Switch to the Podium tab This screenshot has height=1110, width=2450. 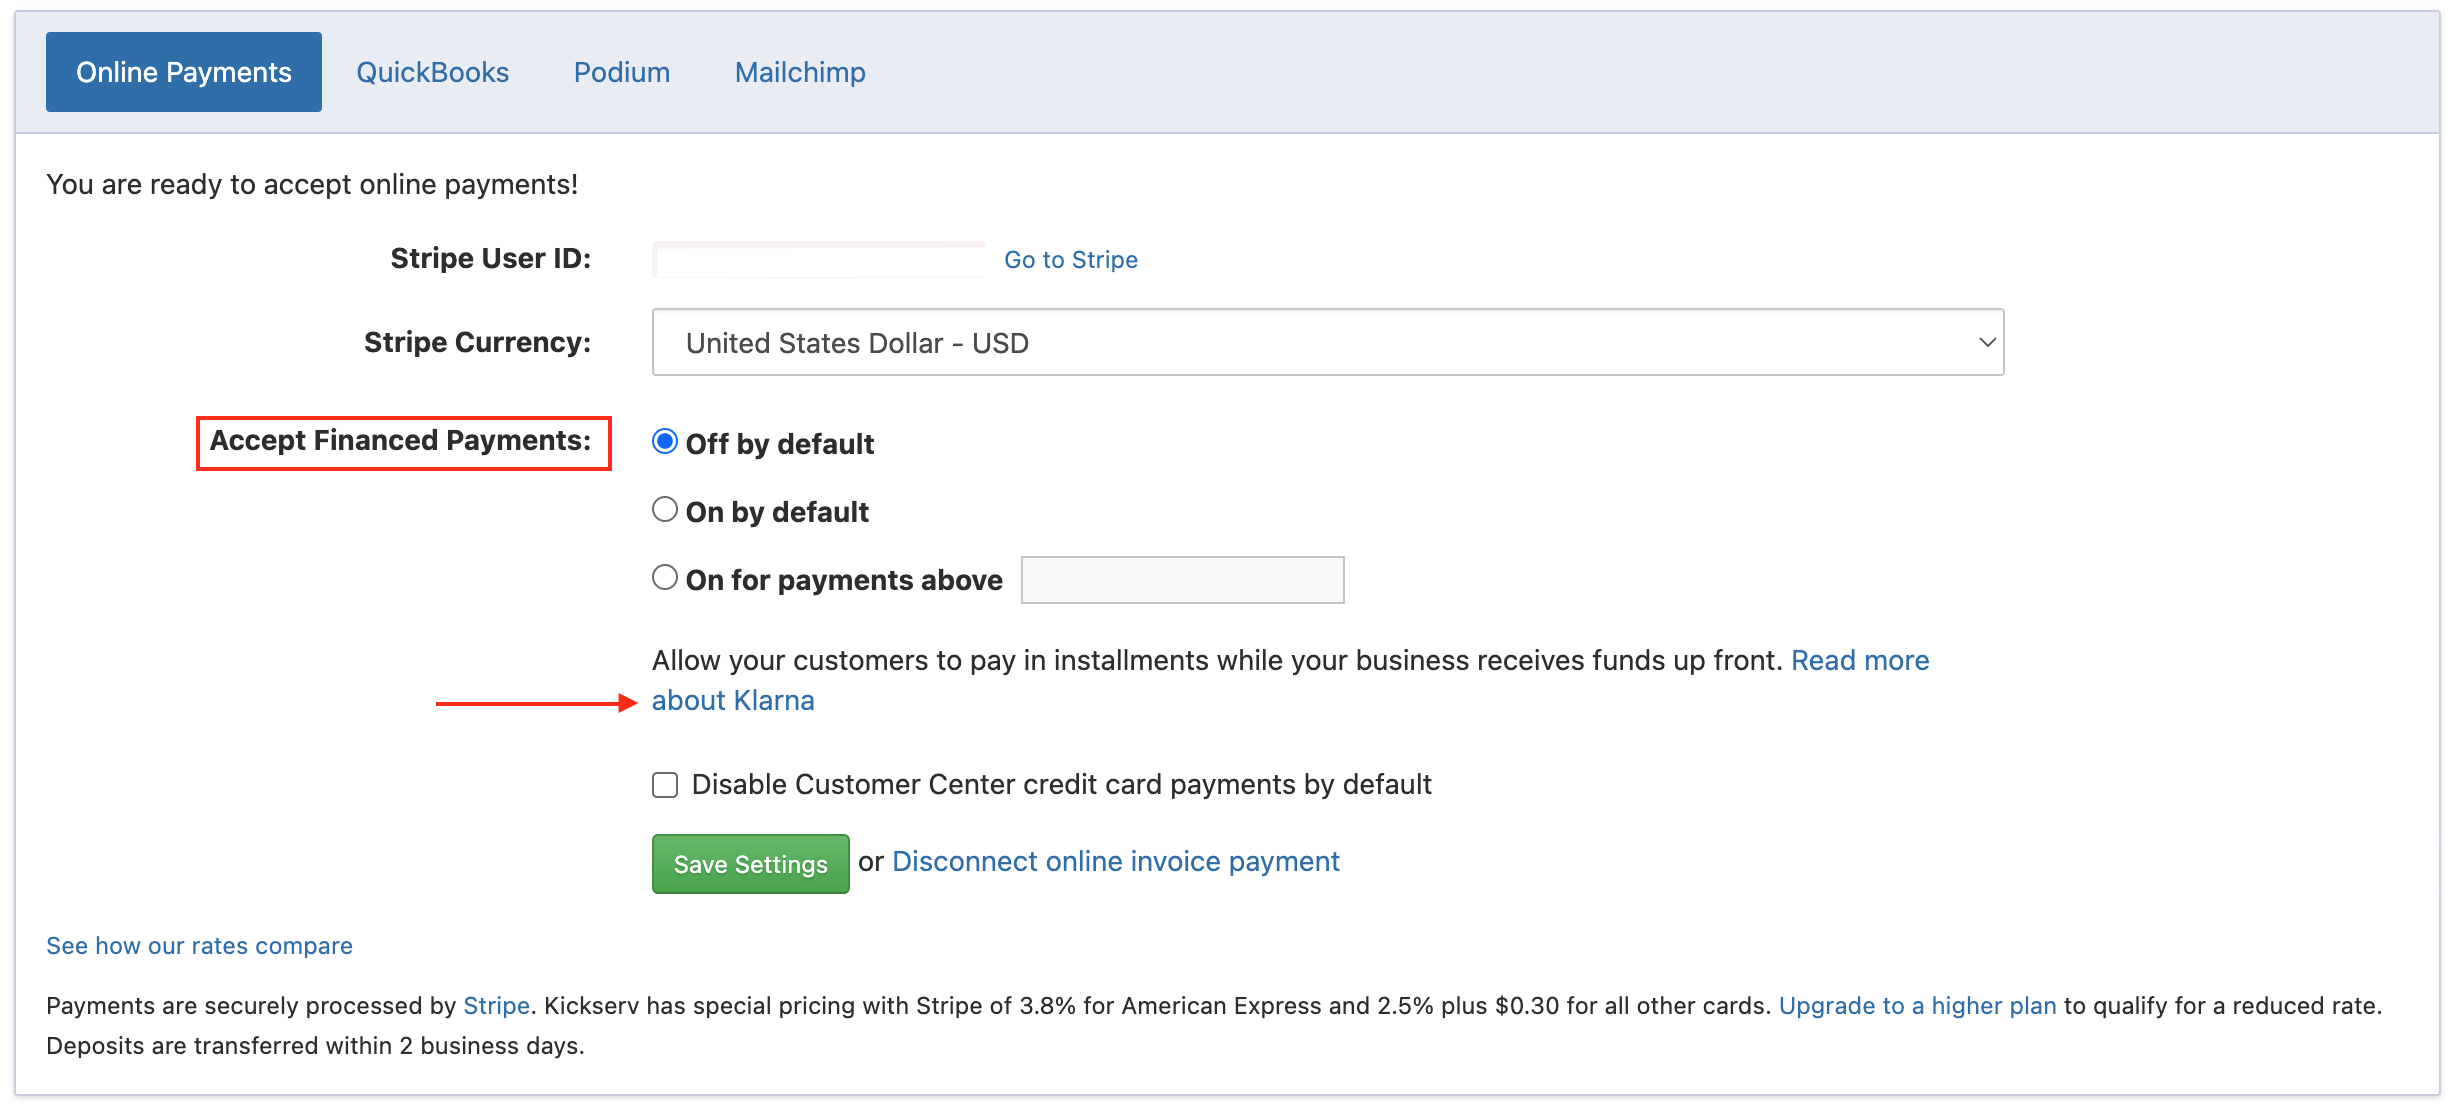621,72
